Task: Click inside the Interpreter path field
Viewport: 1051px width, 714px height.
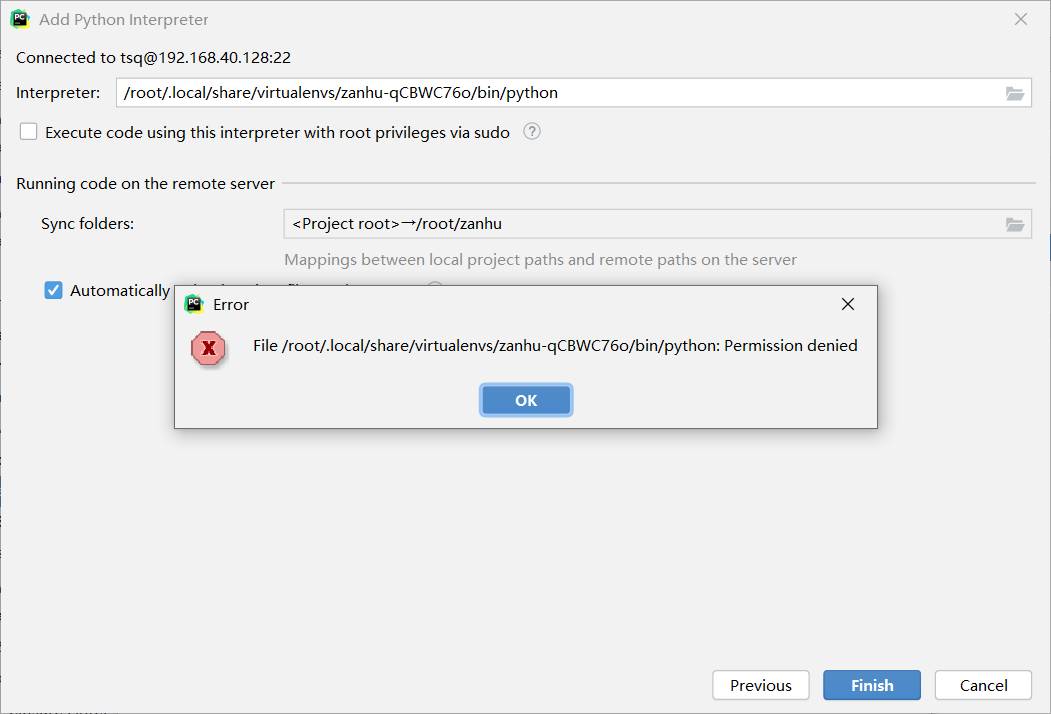Action: coord(560,93)
